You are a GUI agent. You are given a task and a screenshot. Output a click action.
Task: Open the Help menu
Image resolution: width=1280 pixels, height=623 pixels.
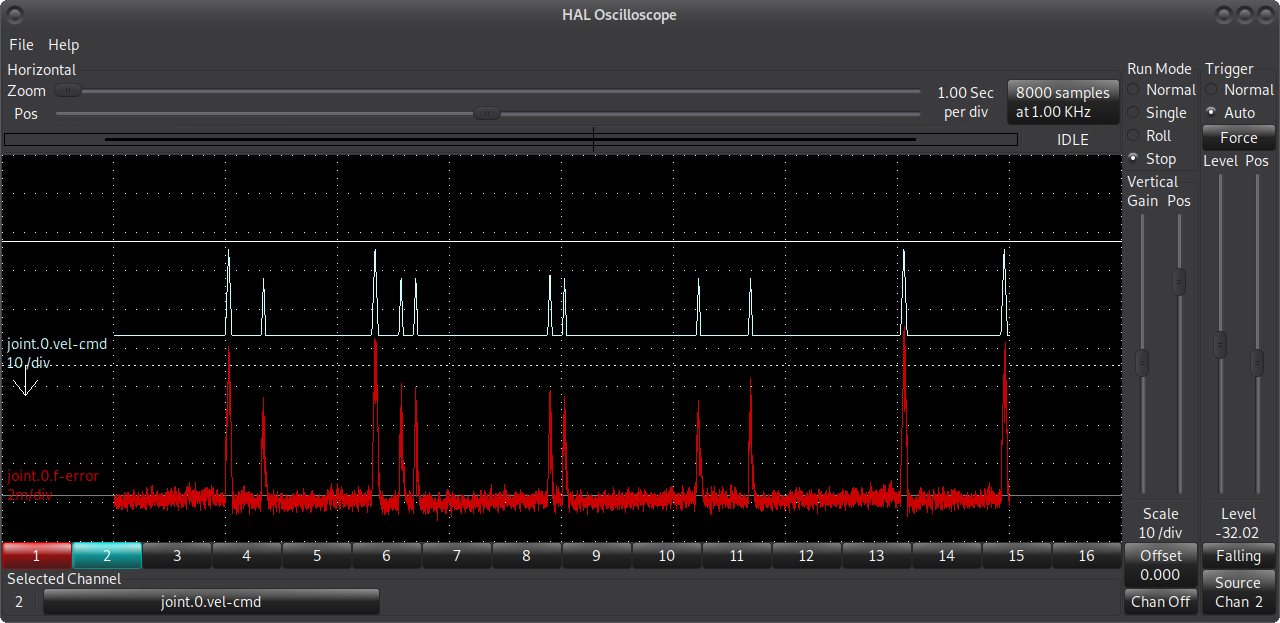point(64,45)
